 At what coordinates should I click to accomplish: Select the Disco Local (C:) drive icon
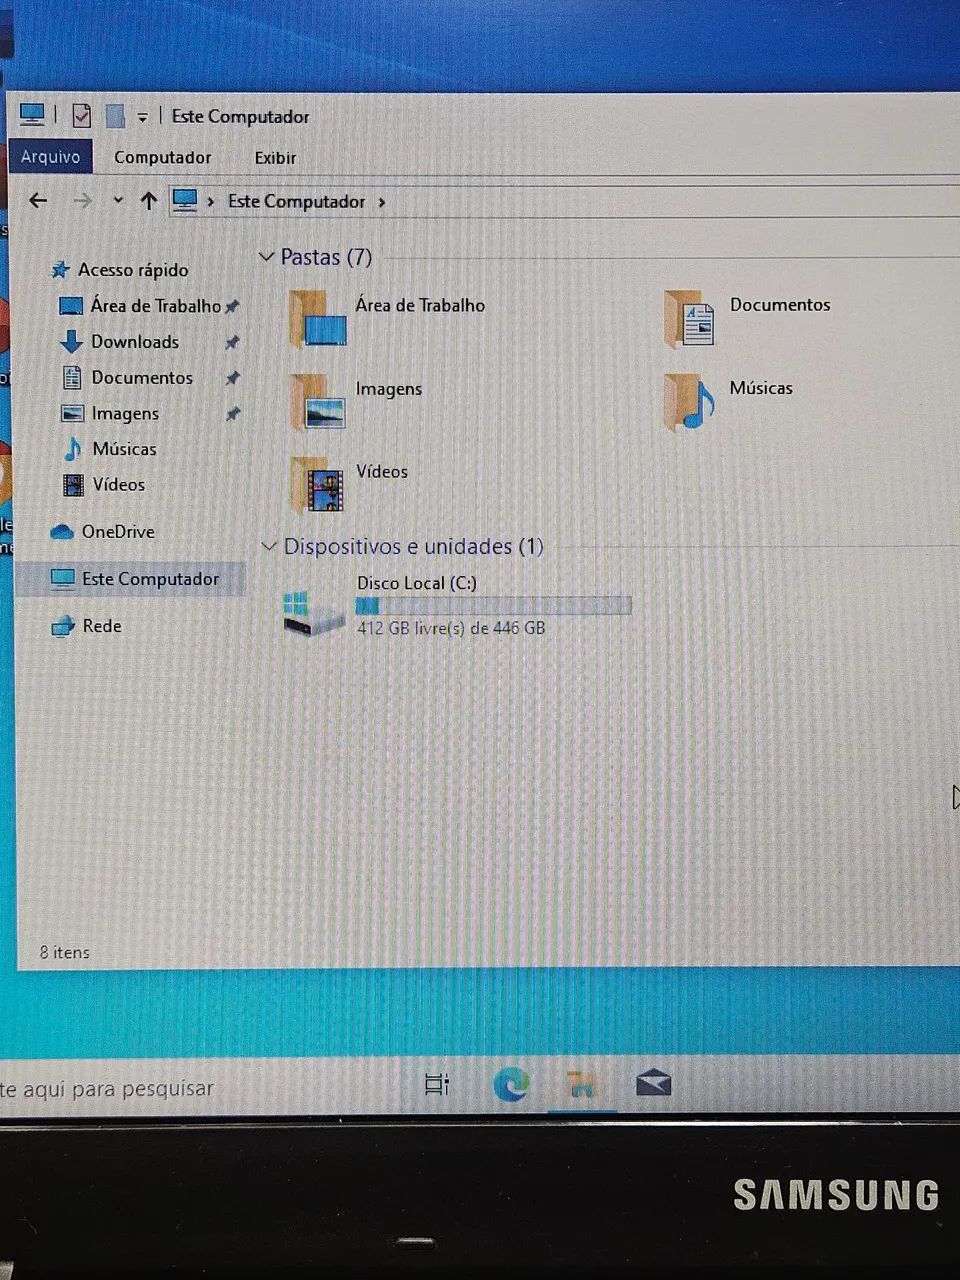tap(312, 612)
